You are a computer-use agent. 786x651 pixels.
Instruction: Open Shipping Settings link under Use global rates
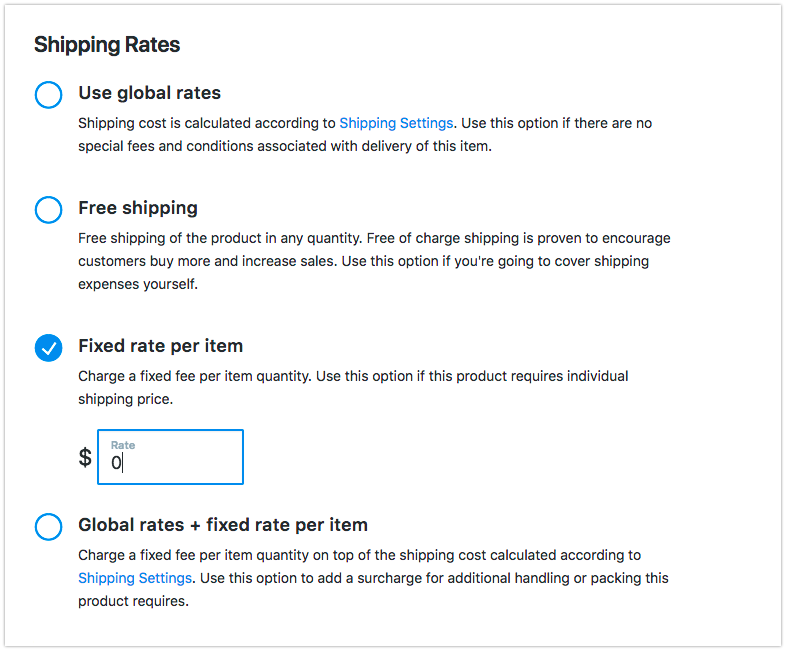coord(396,123)
